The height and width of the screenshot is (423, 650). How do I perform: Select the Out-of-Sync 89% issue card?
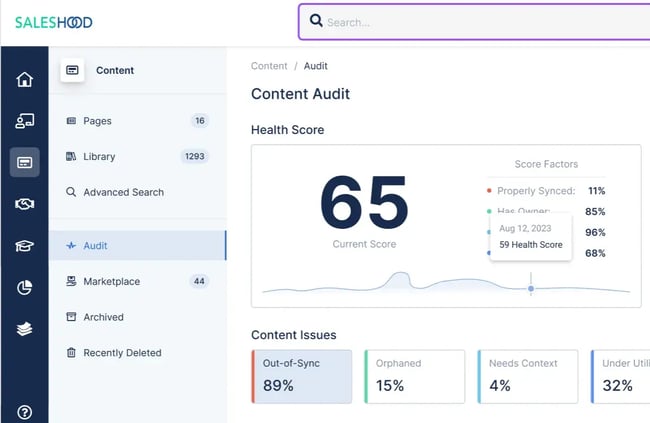[301, 377]
